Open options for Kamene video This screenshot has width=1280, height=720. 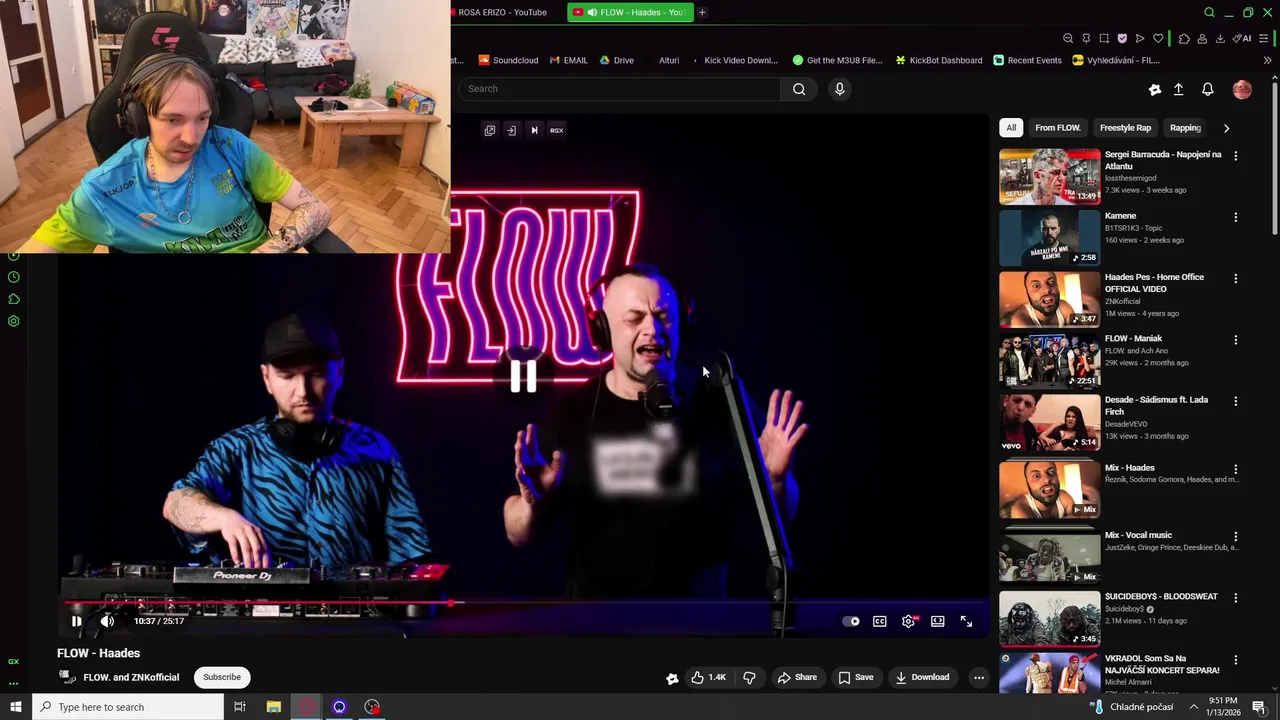pos(1236,217)
